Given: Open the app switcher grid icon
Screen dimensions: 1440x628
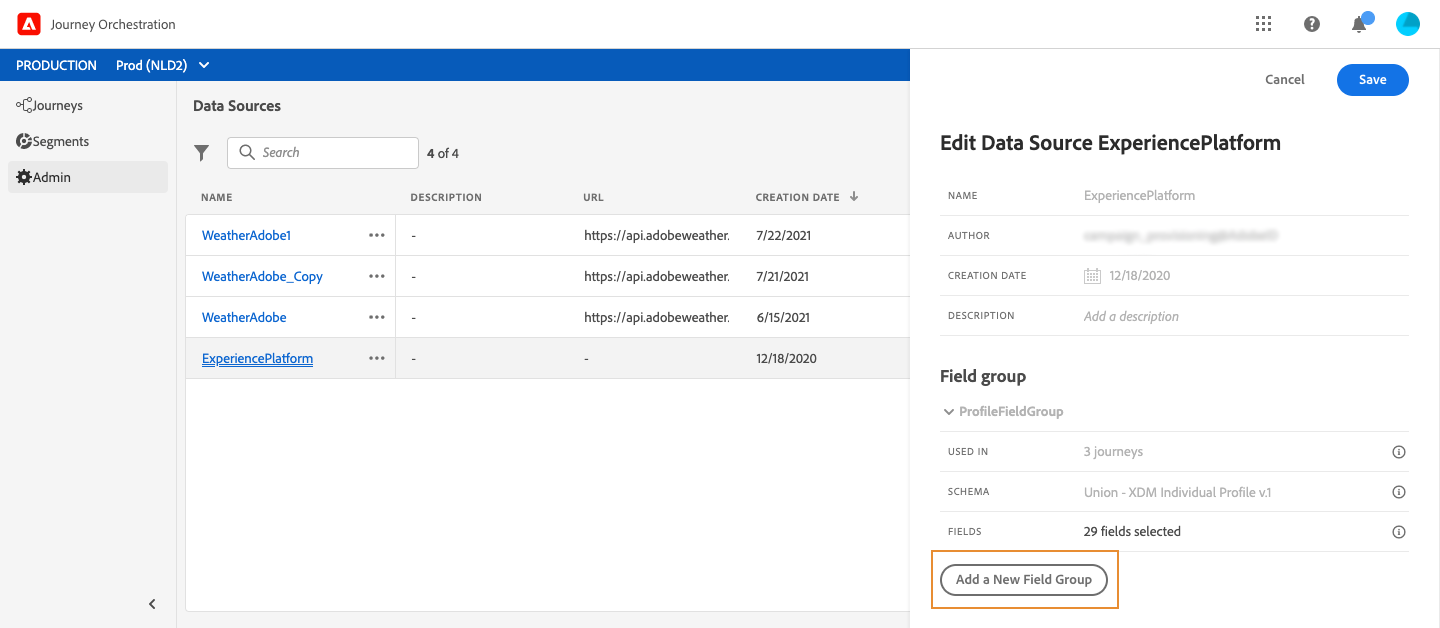Looking at the screenshot, I should click(x=1263, y=24).
